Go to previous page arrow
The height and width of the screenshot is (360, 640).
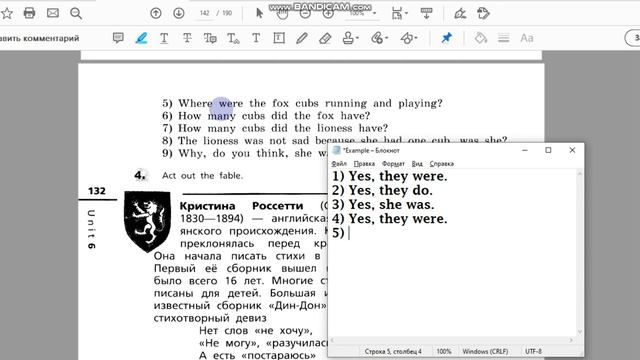(x=156, y=13)
